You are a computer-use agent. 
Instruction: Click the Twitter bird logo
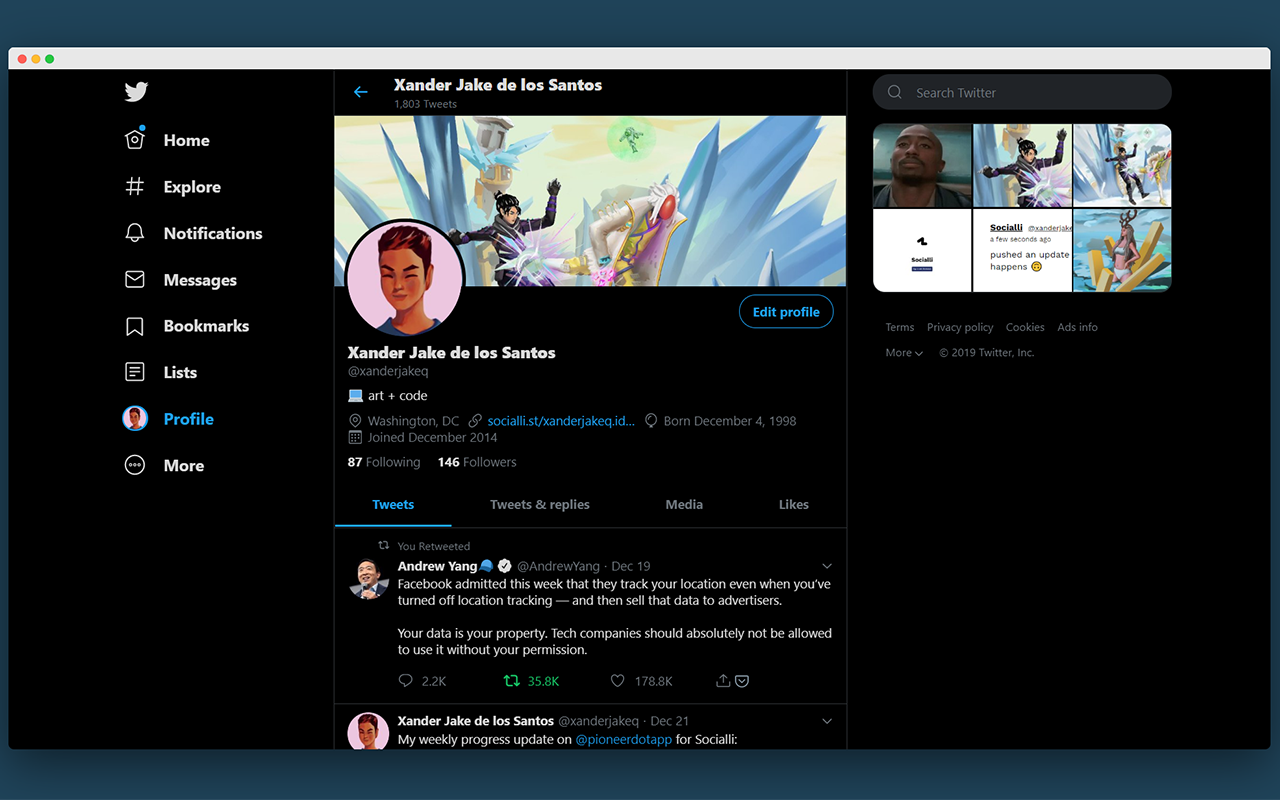[x=136, y=92]
